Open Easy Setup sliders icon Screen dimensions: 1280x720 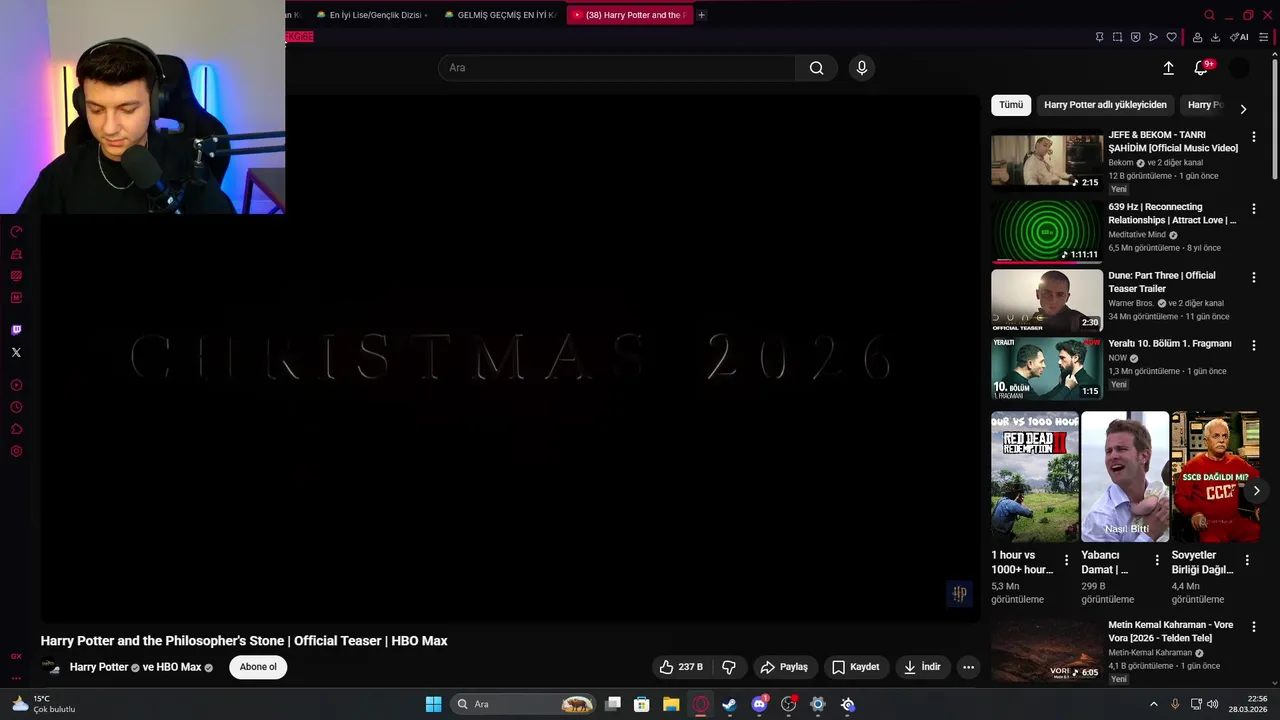point(1266,37)
